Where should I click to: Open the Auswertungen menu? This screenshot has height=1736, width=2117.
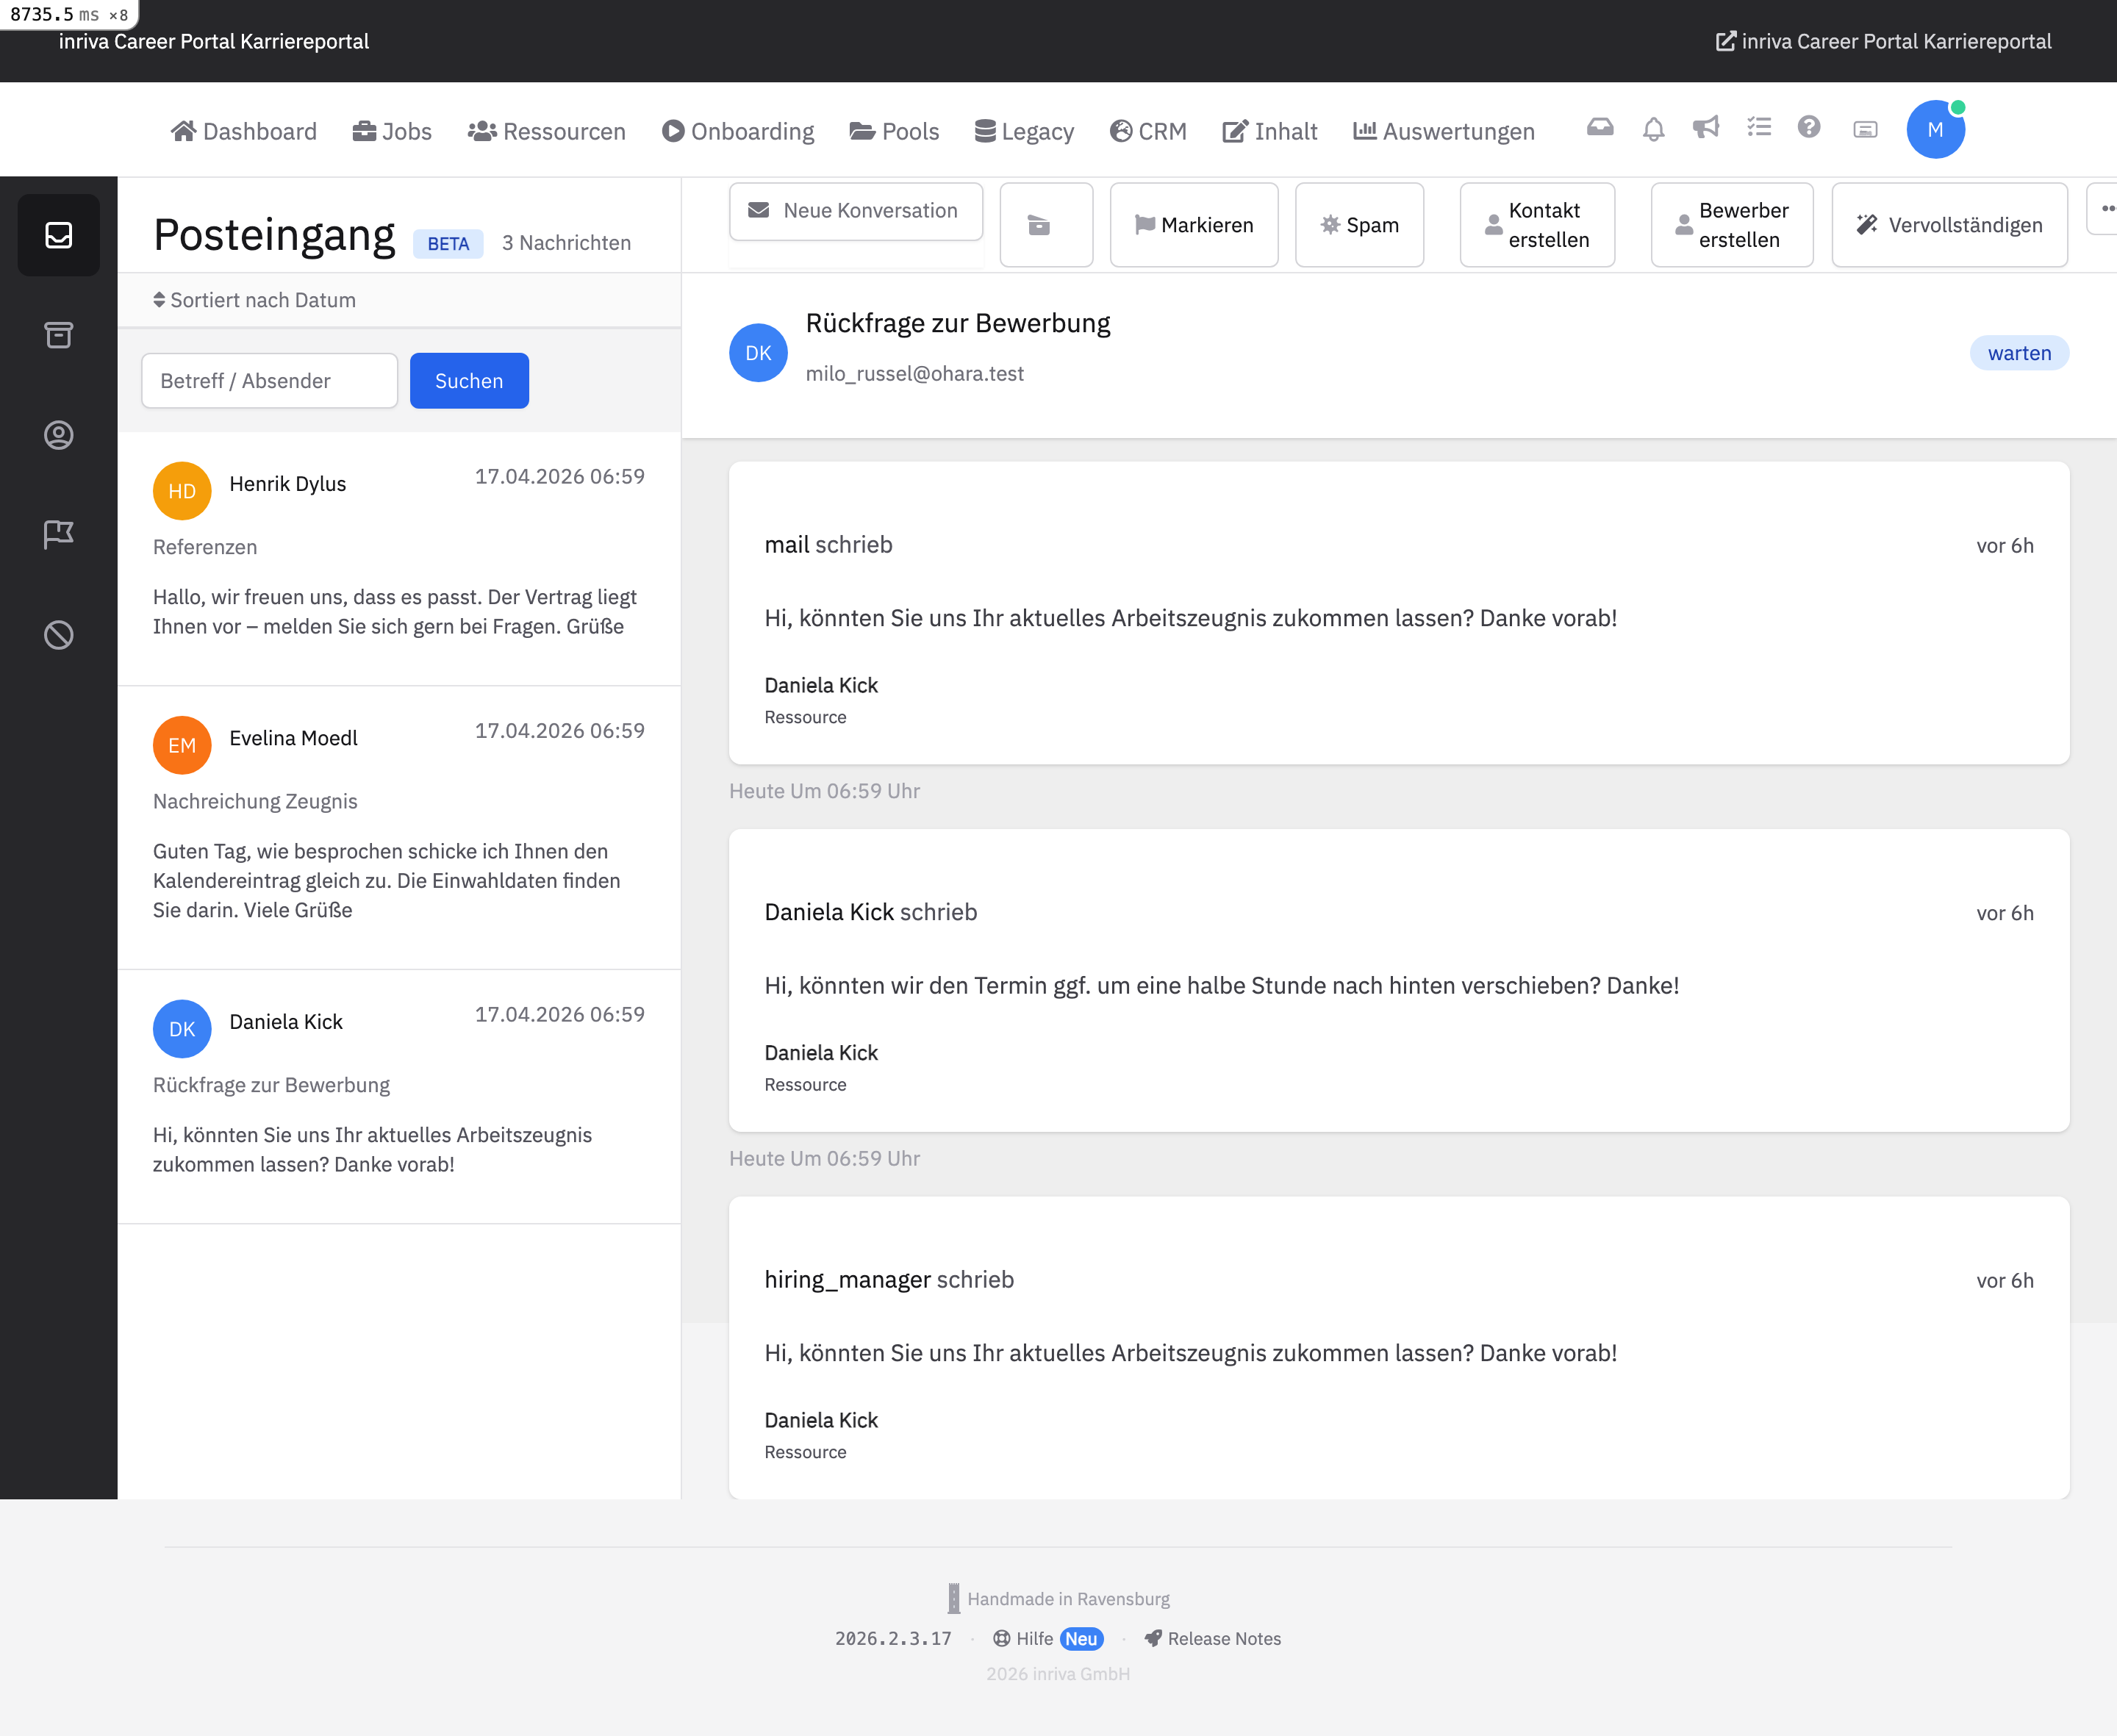coord(1444,131)
